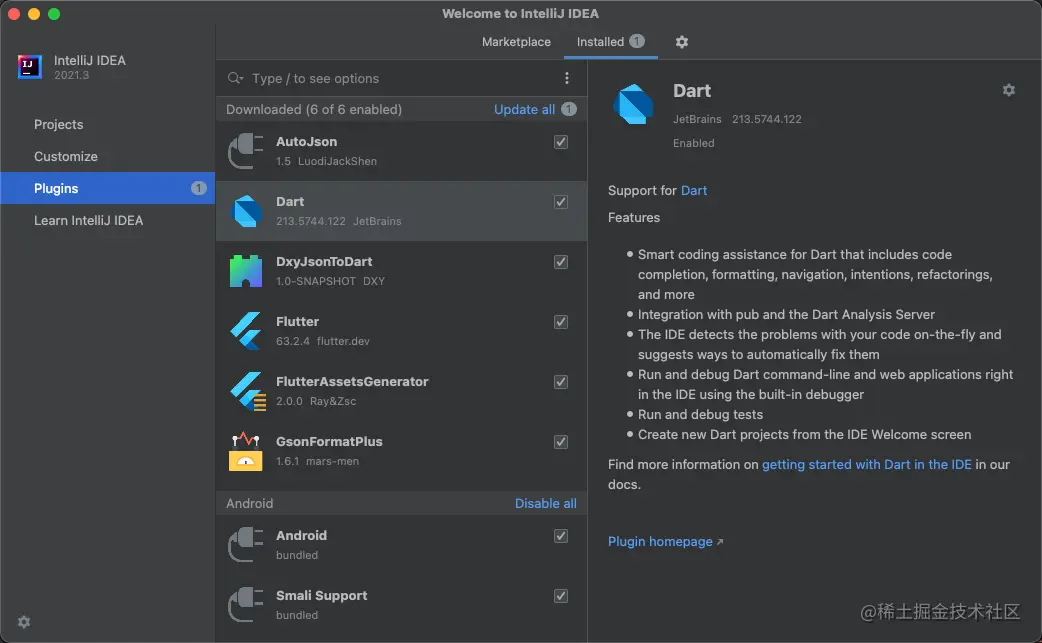Select Projects in the left sidebar
Viewport: 1042px width, 643px height.
[59, 124]
